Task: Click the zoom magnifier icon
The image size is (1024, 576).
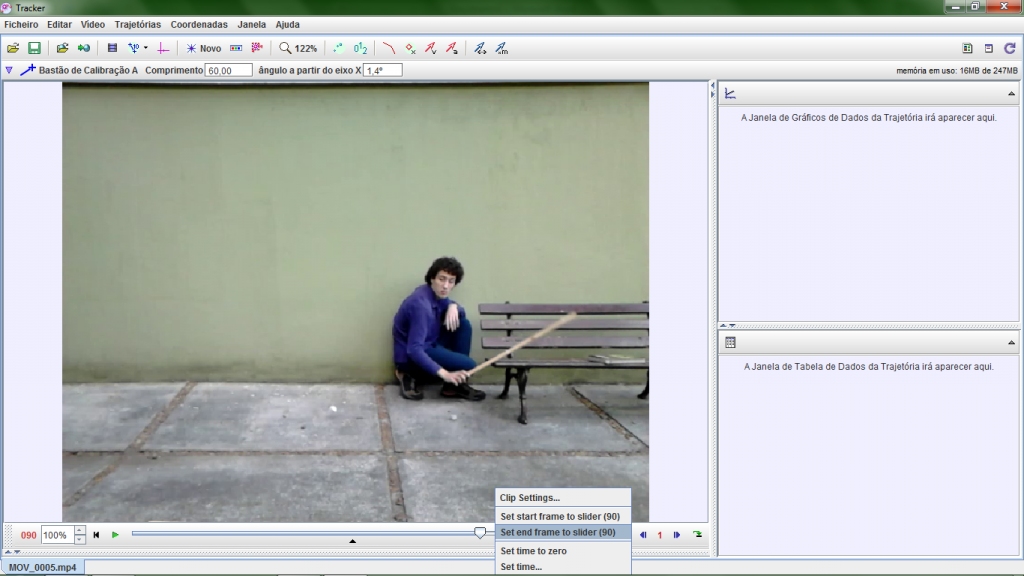Action: (285, 48)
